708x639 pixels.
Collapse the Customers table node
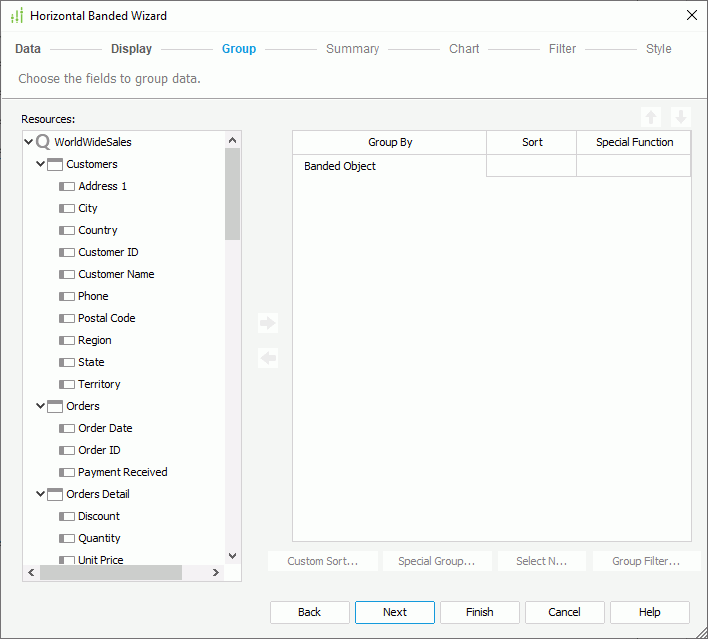[x=41, y=164]
